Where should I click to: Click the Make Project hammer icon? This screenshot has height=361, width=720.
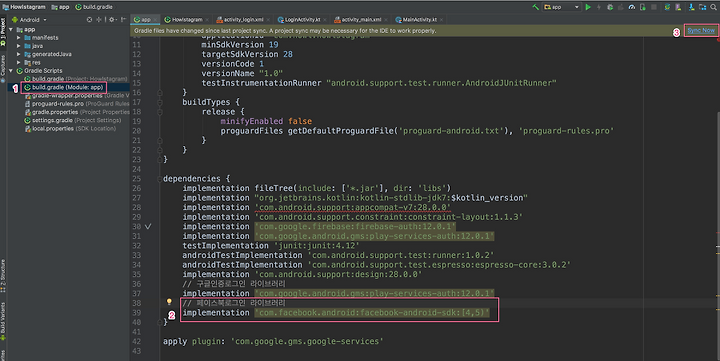[535, 7]
